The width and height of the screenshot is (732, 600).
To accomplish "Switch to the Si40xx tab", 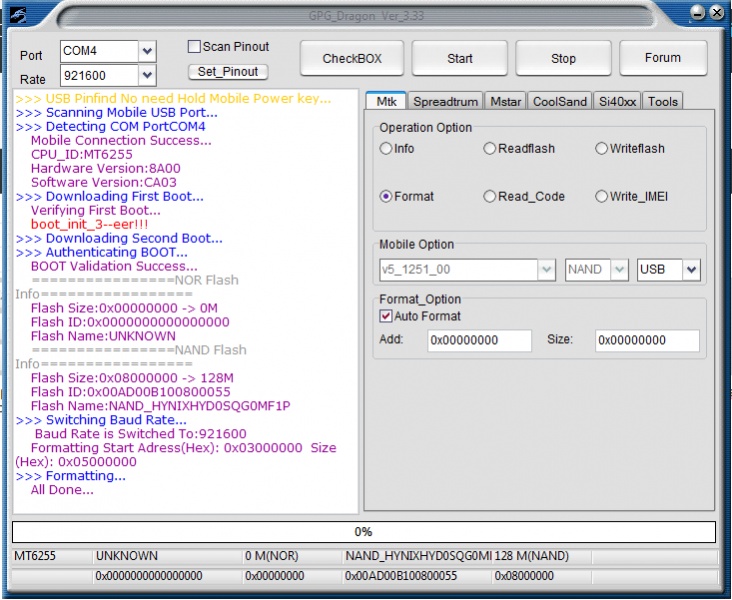I will coord(617,102).
